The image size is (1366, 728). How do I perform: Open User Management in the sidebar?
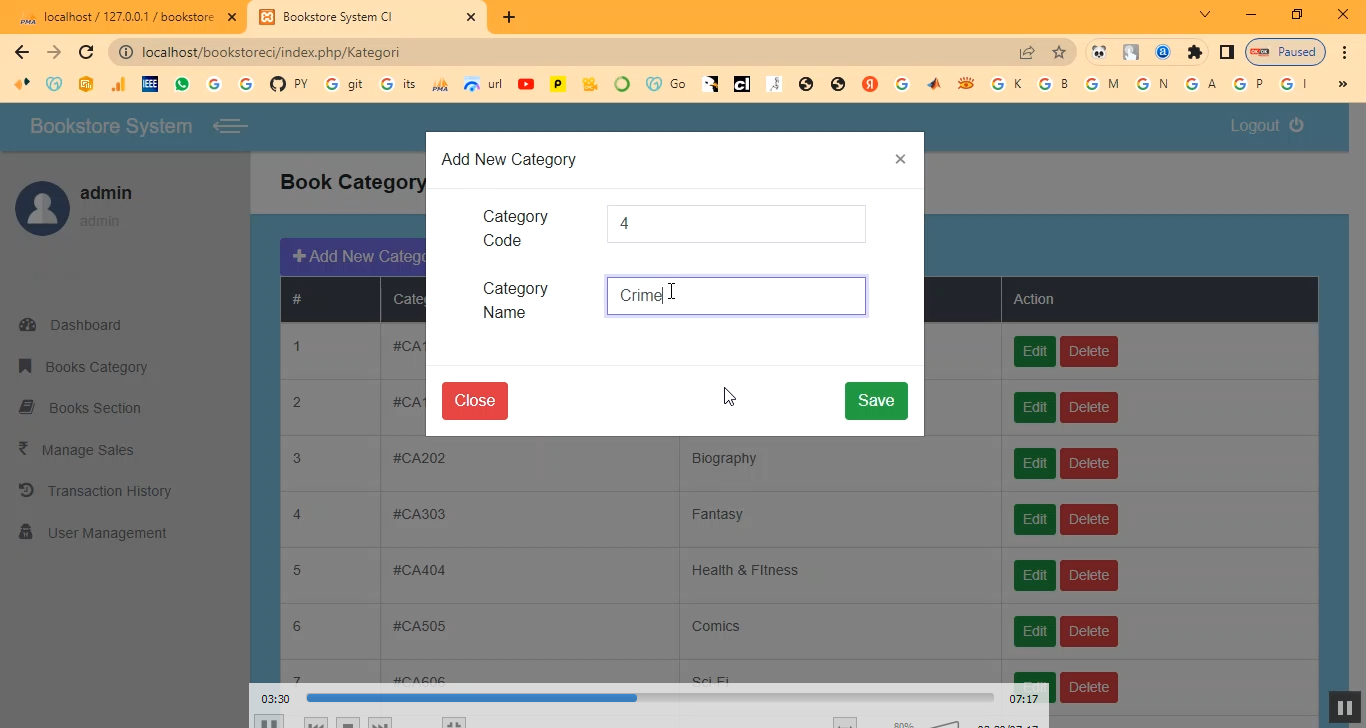coord(107,533)
